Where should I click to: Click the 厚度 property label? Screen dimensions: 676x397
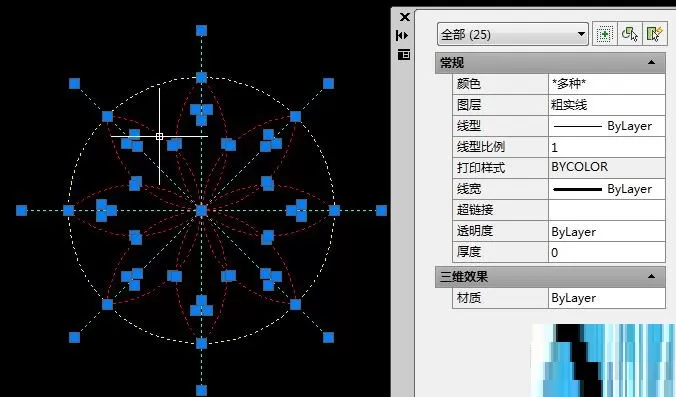(x=469, y=252)
